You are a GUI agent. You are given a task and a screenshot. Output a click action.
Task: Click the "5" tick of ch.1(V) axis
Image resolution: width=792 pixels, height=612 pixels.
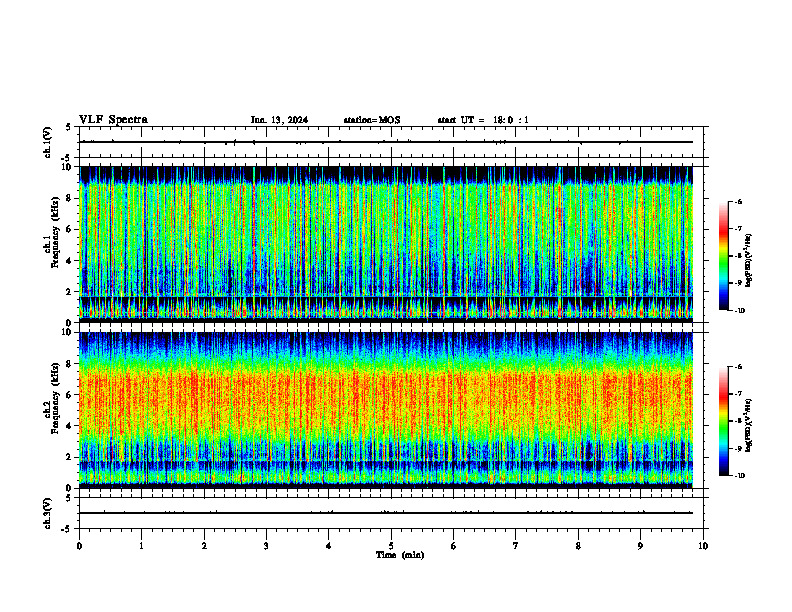(x=69, y=127)
